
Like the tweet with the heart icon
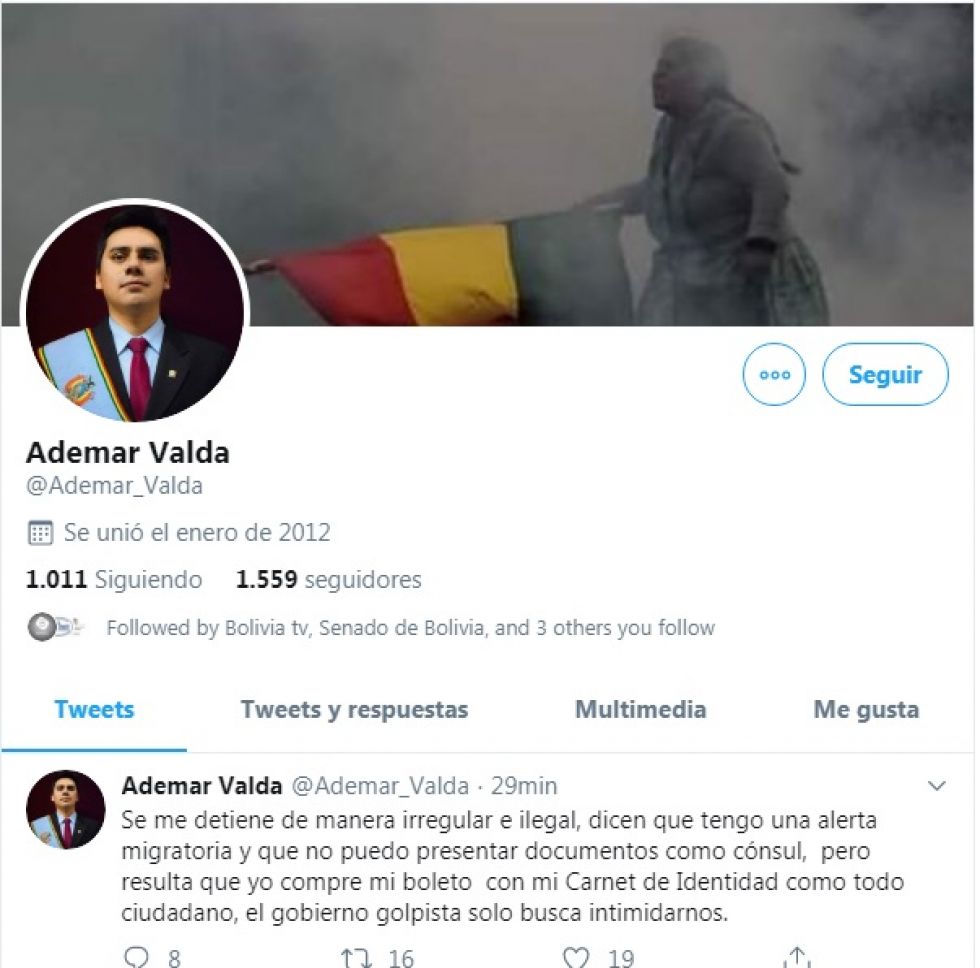(x=576, y=957)
